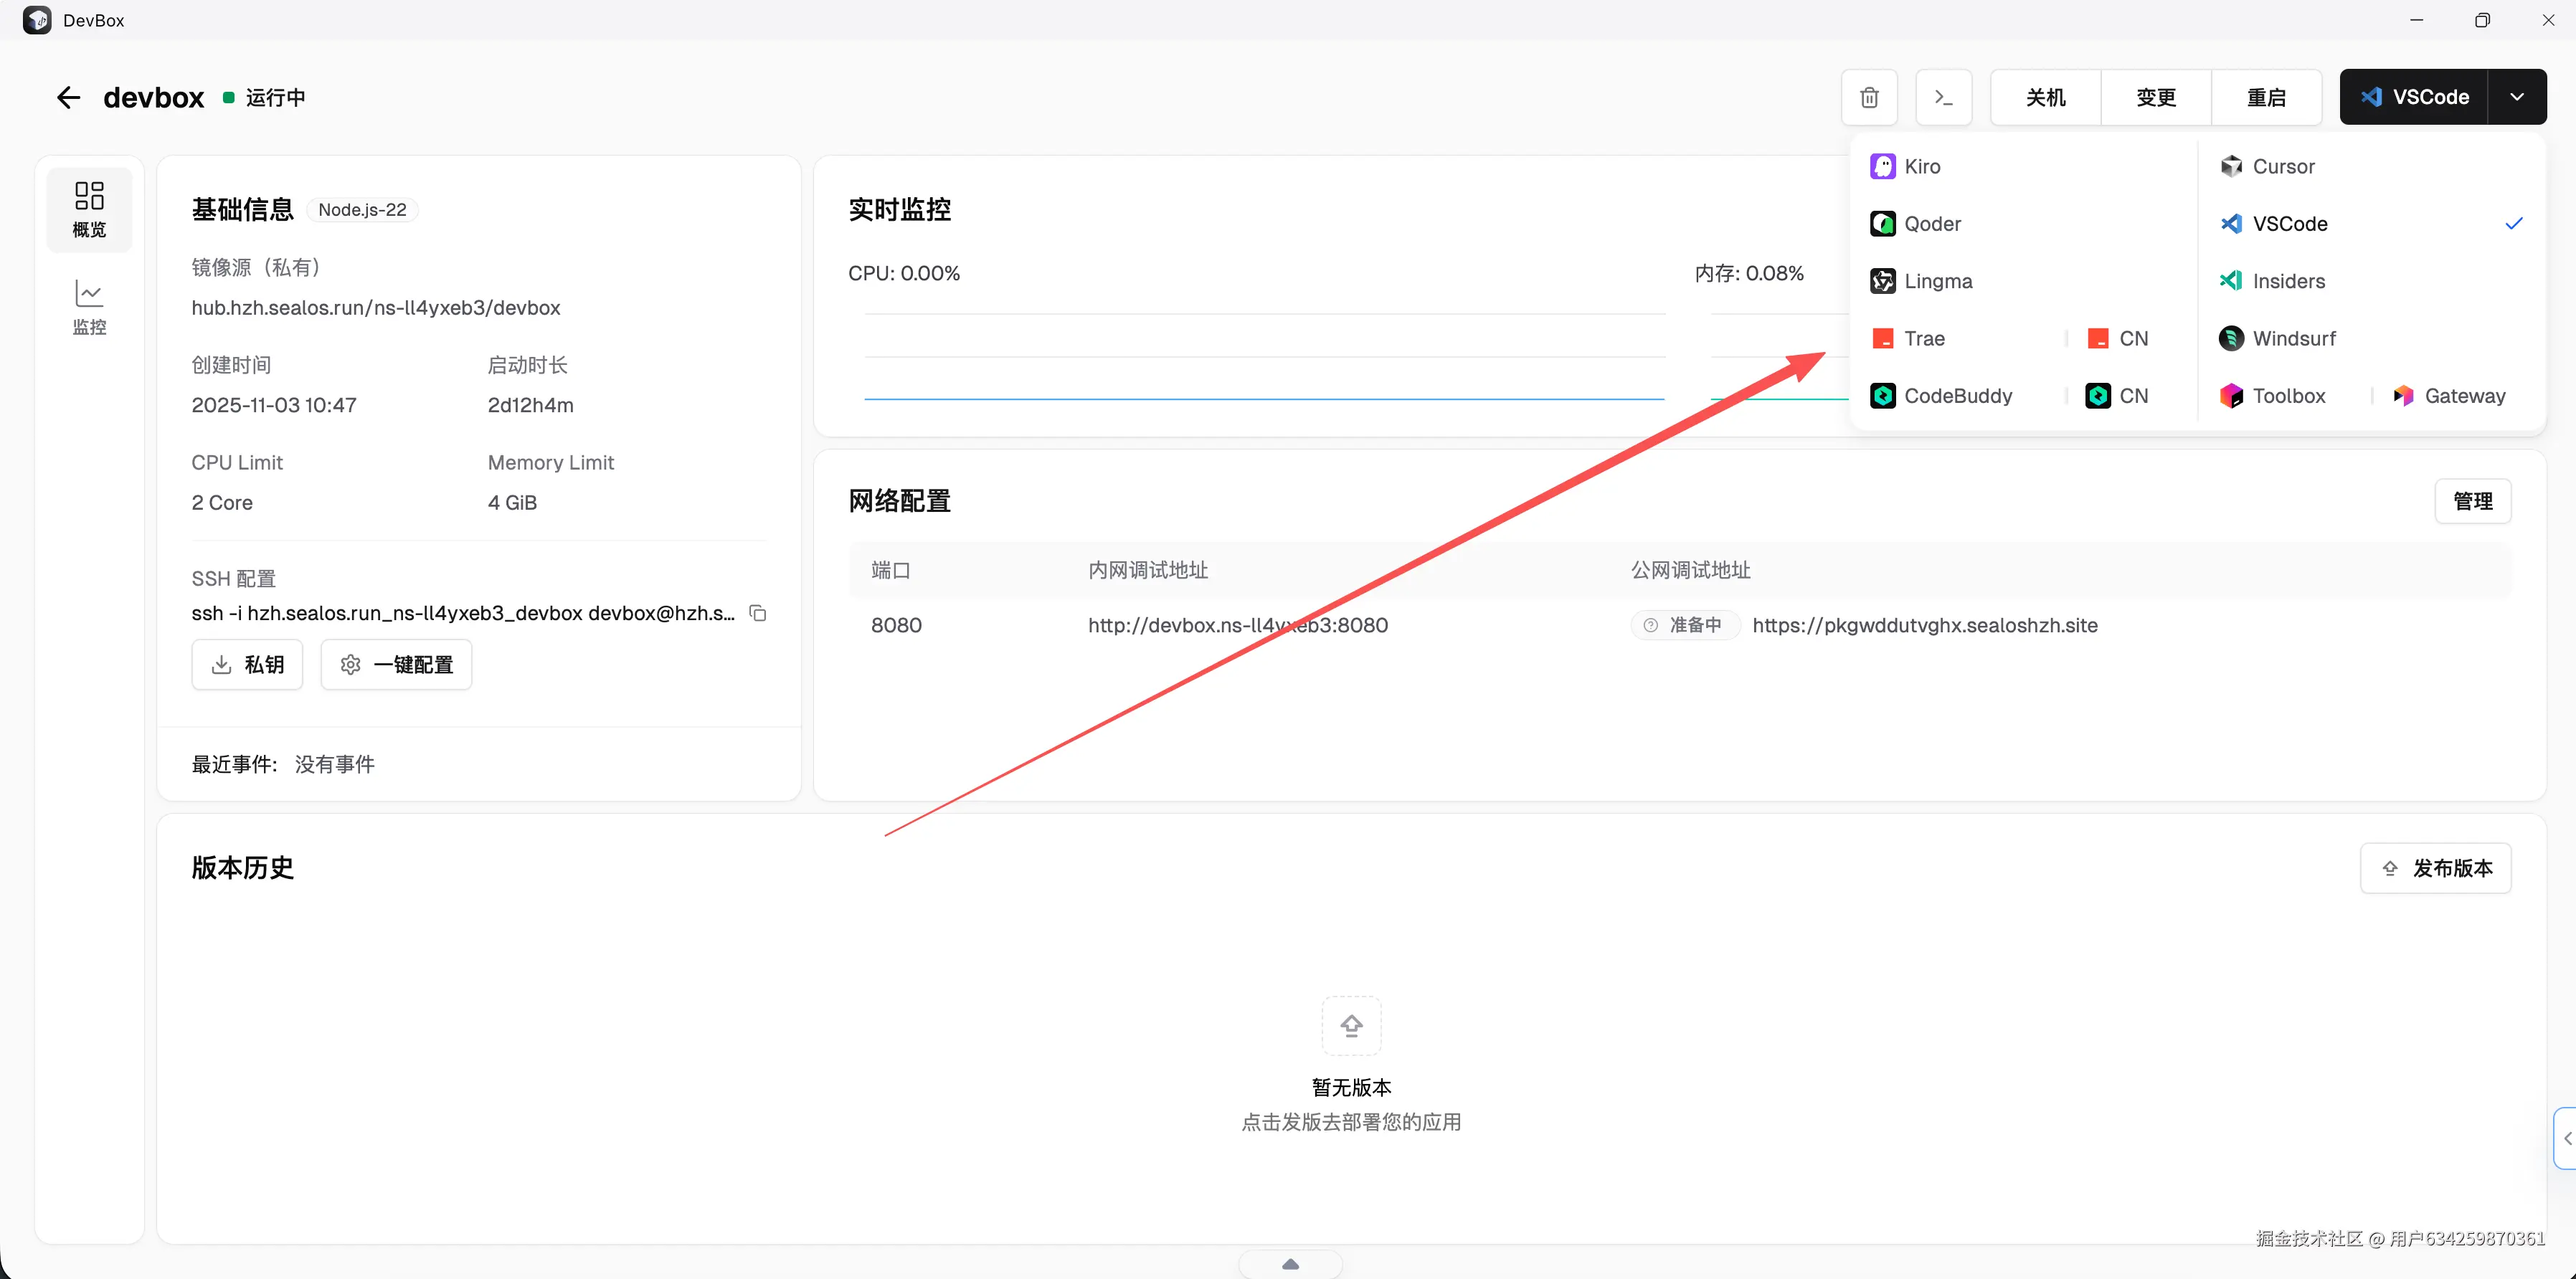
Task: Click the 发布版本 release button
Action: 2436,868
